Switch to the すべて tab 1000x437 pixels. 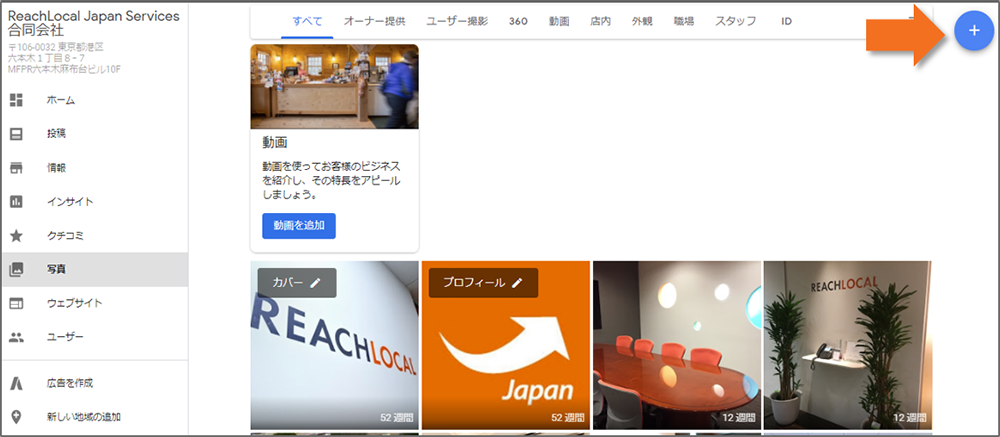point(307,21)
